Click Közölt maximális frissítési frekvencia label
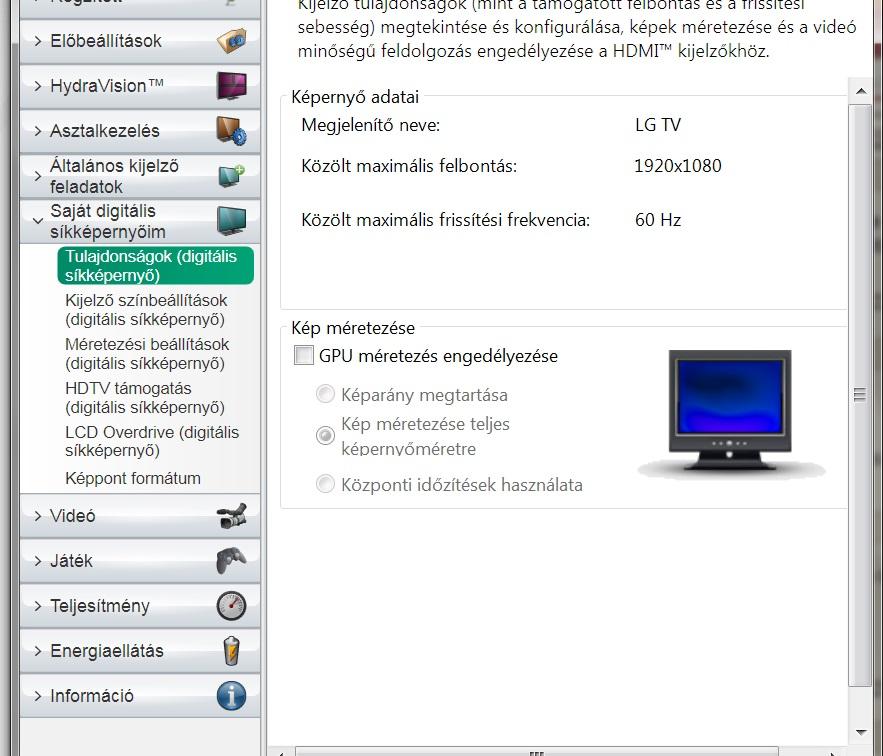883x756 pixels. coord(445,220)
